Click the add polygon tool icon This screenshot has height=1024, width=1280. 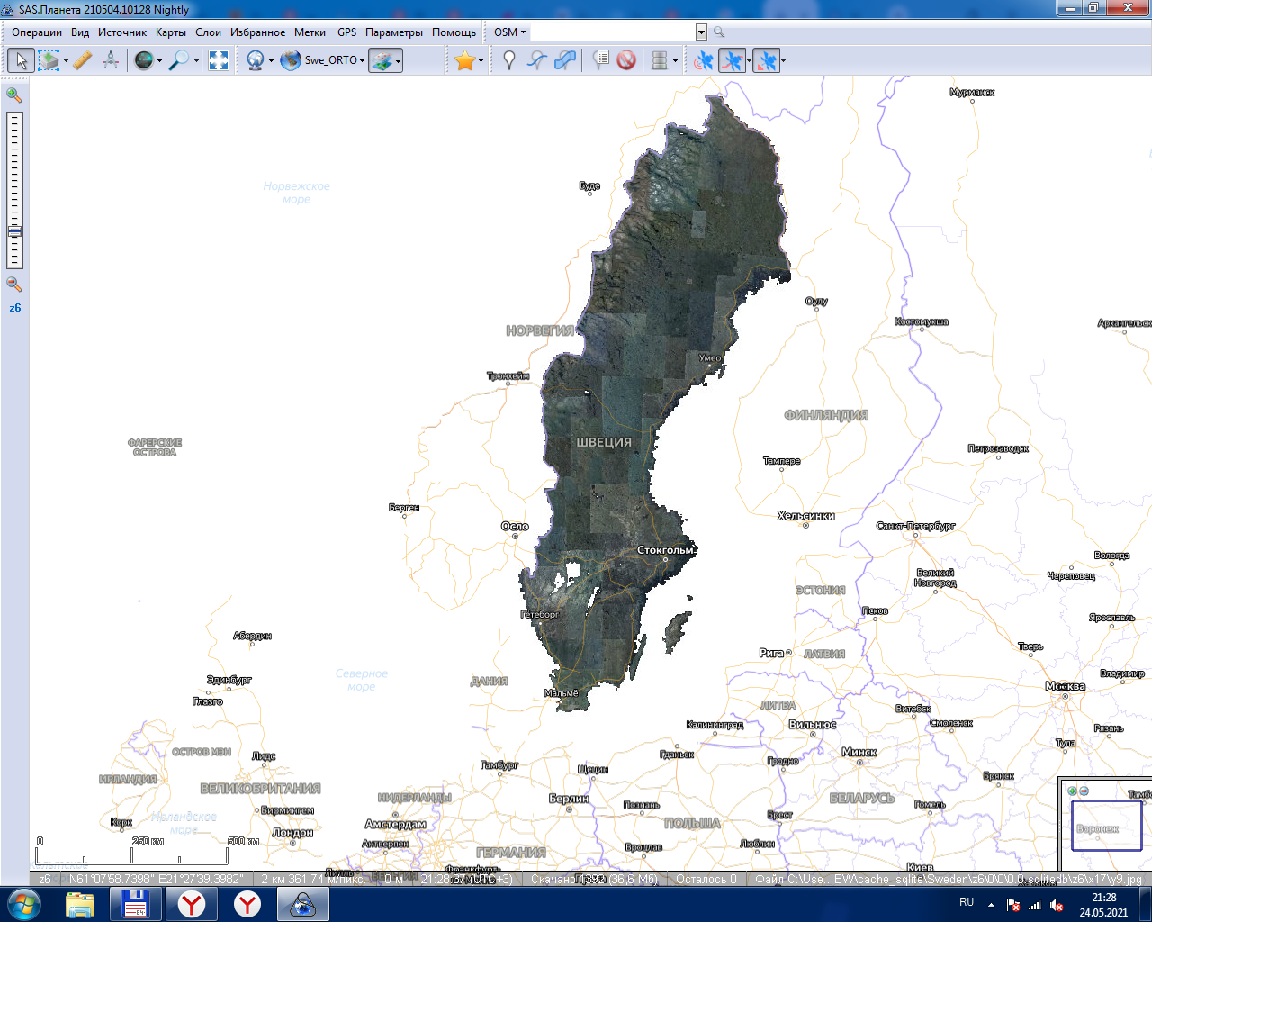coord(565,61)
